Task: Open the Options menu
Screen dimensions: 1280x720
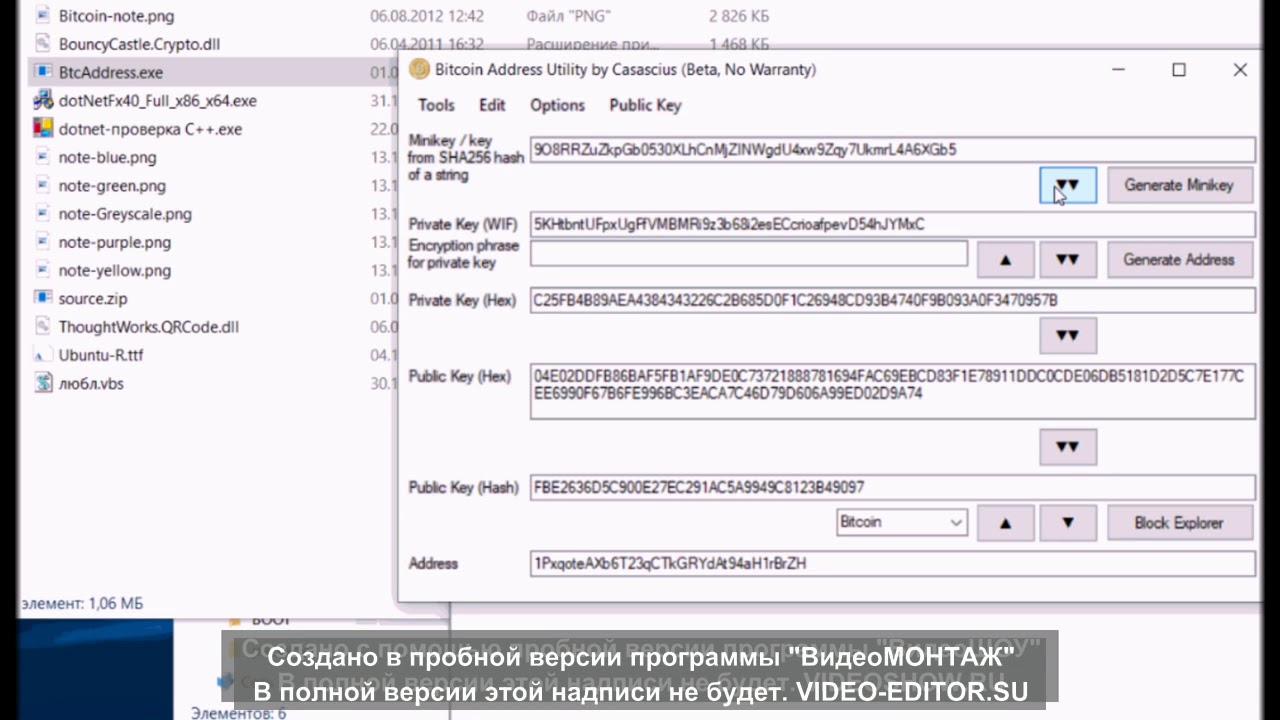Action: click(557, 105)
